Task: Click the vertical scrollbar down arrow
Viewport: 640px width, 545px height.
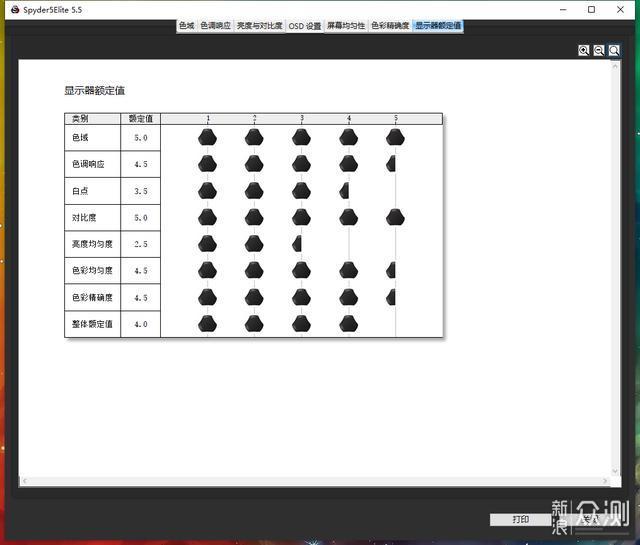Action: (616, 471)
